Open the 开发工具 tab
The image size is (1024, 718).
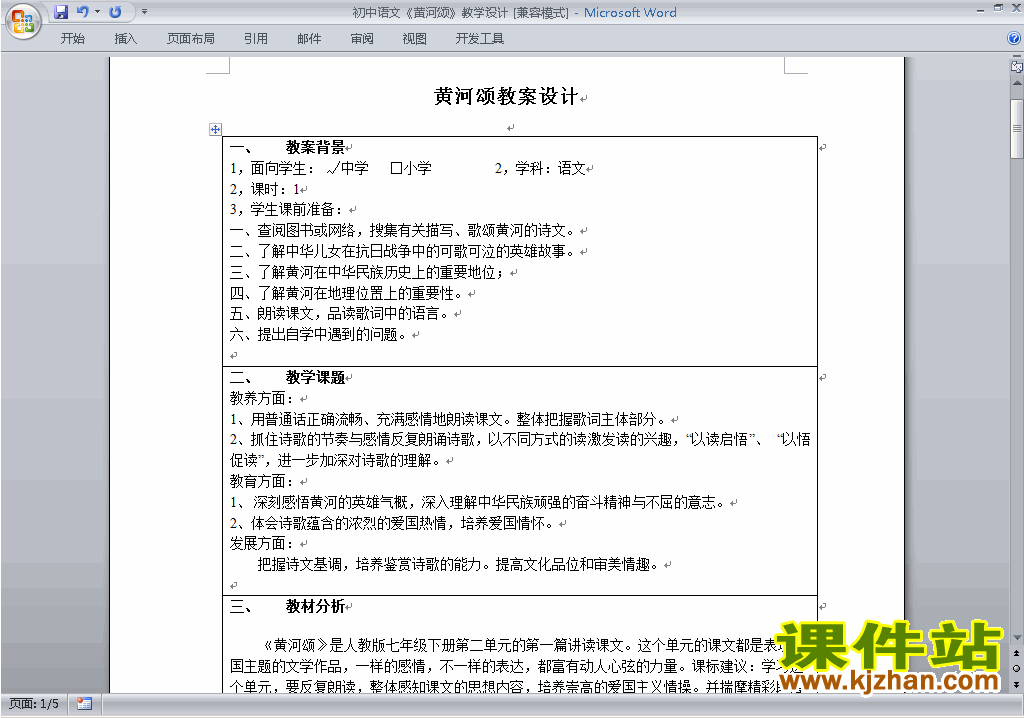pyautogui.click(x=479, y=39)
